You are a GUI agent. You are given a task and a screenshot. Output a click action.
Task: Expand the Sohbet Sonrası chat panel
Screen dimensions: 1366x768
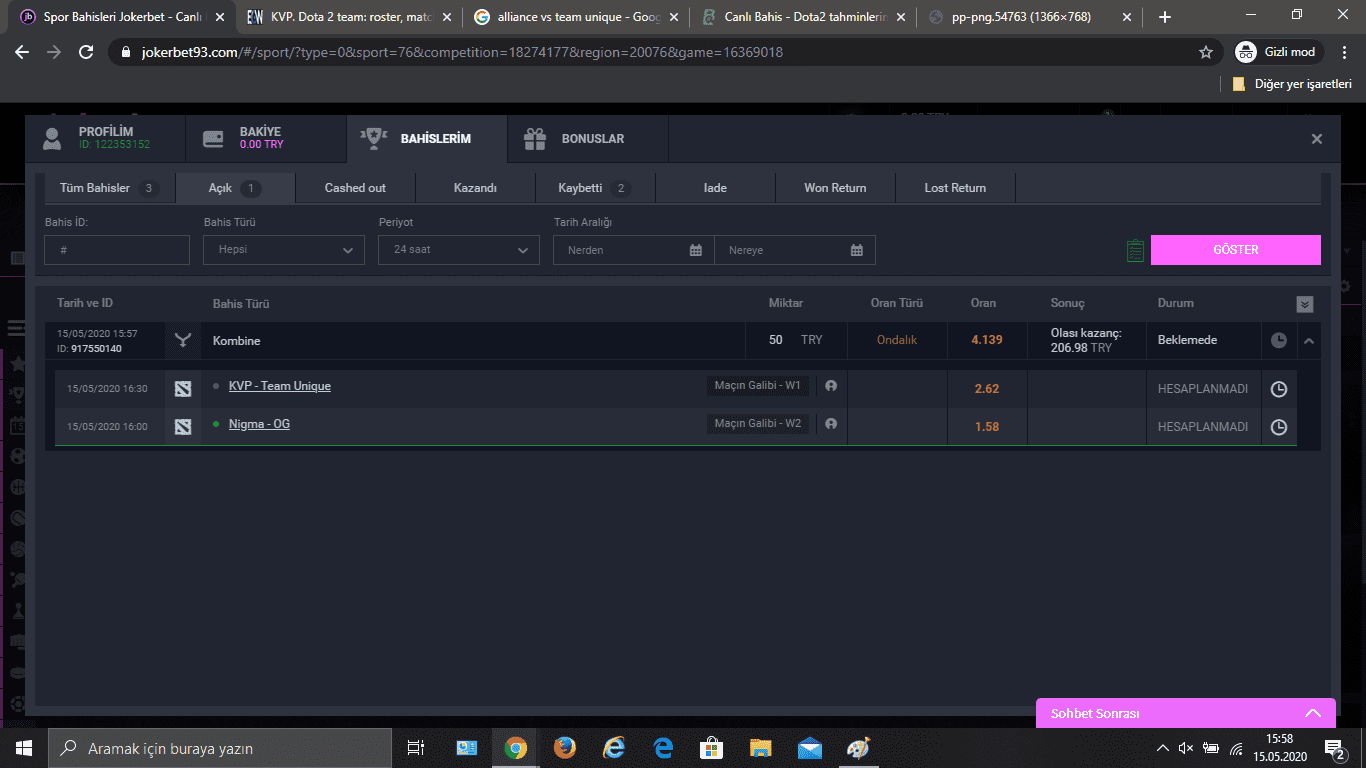point(1185,713)
